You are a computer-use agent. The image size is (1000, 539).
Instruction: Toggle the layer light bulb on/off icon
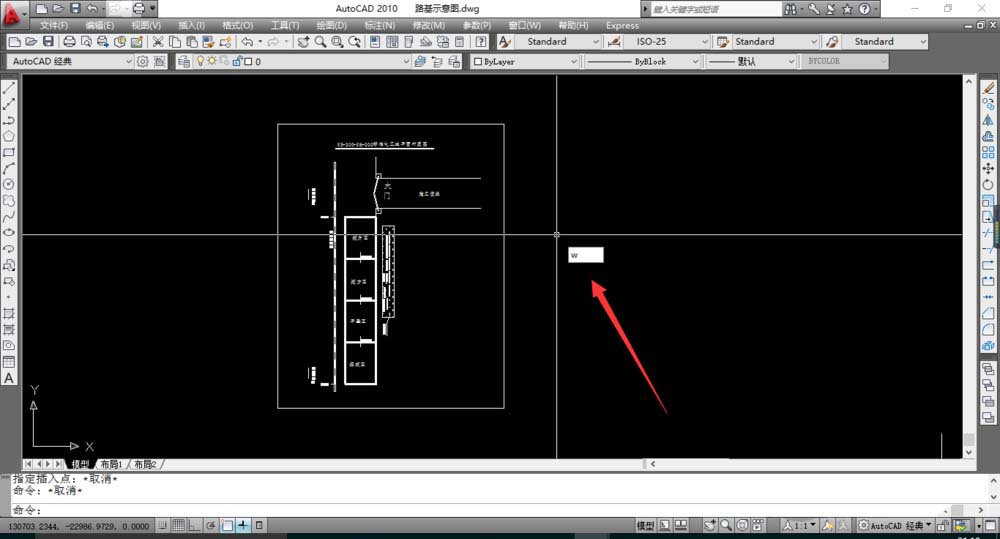coord(198,61)
